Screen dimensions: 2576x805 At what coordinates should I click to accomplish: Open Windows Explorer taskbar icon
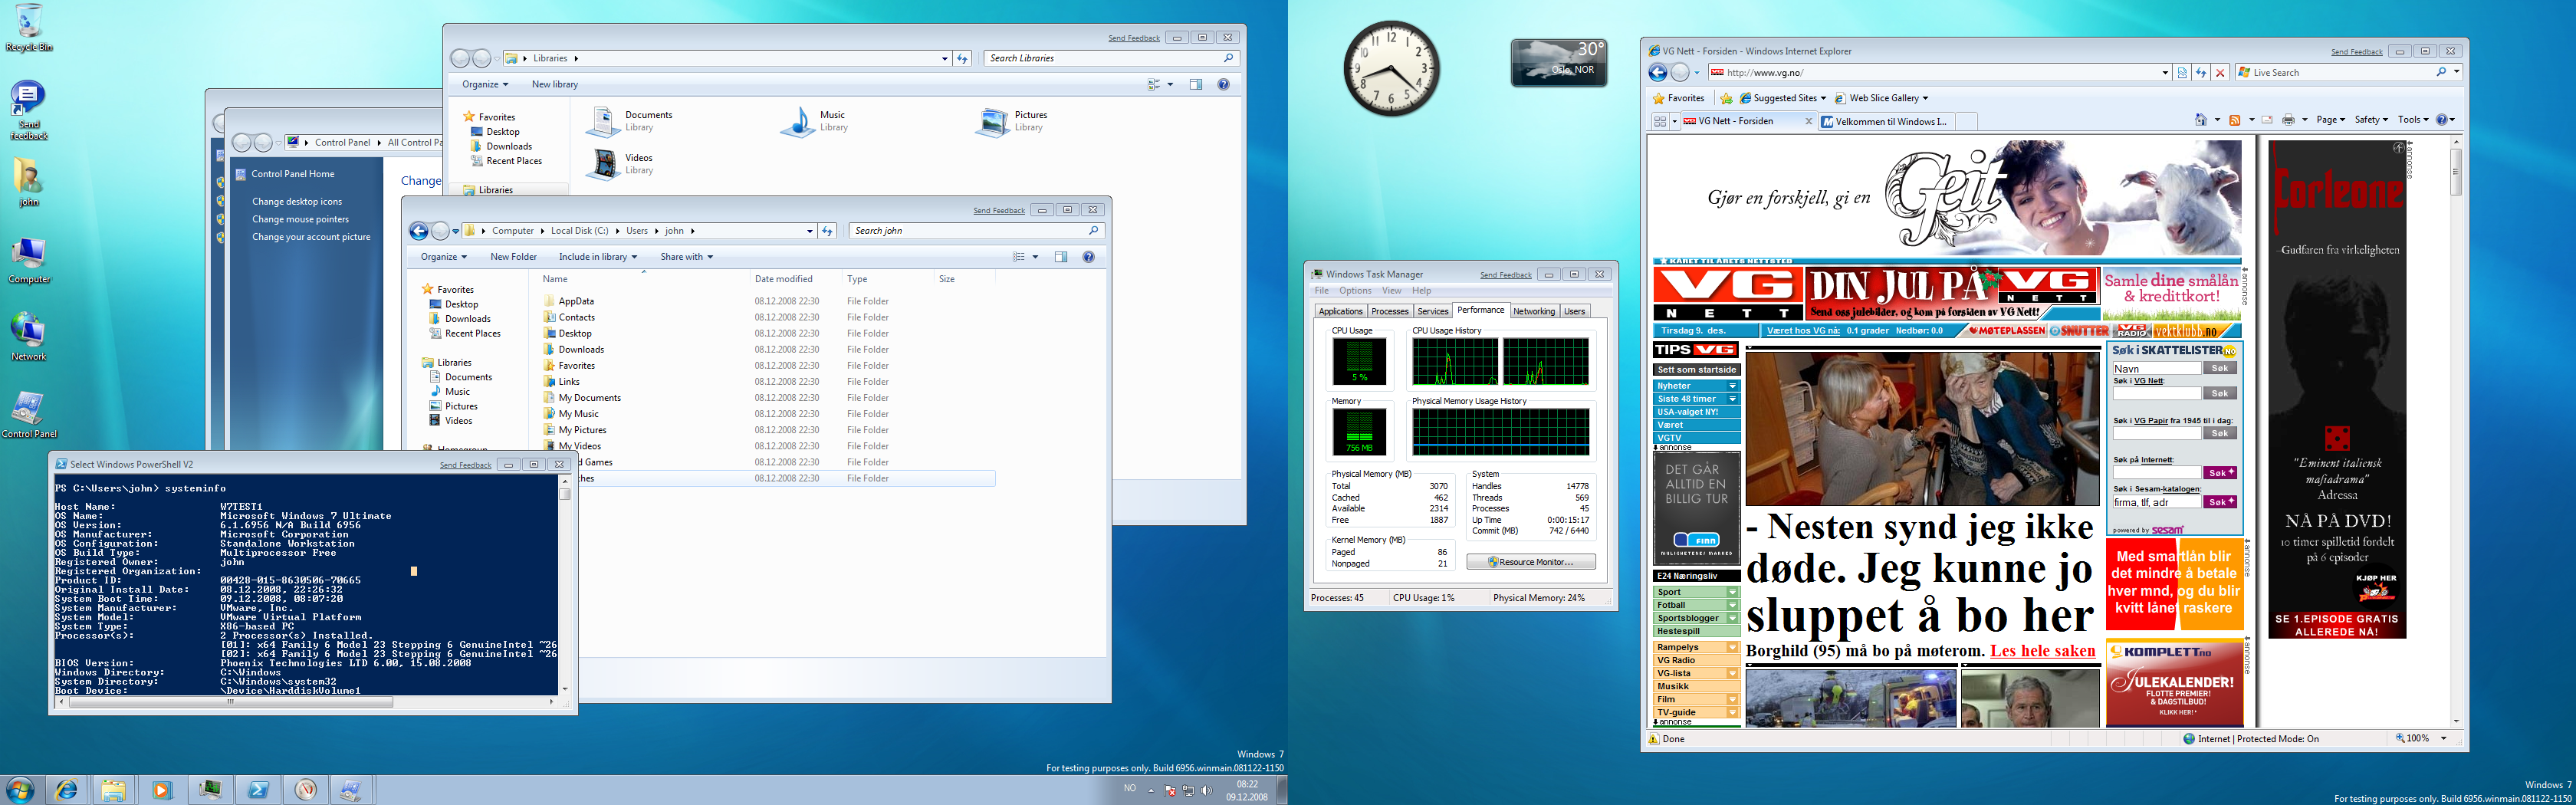113,790
